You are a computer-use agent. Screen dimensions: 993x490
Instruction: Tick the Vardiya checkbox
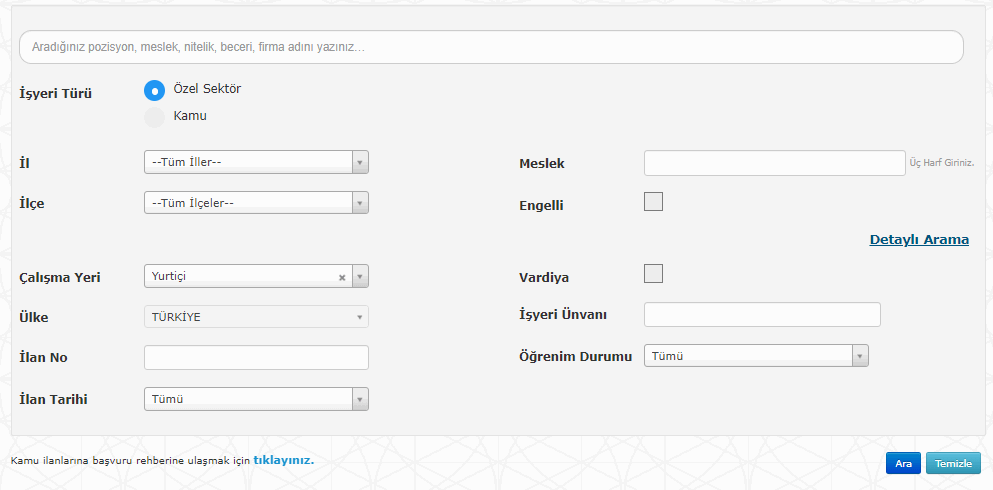[654, 273]
